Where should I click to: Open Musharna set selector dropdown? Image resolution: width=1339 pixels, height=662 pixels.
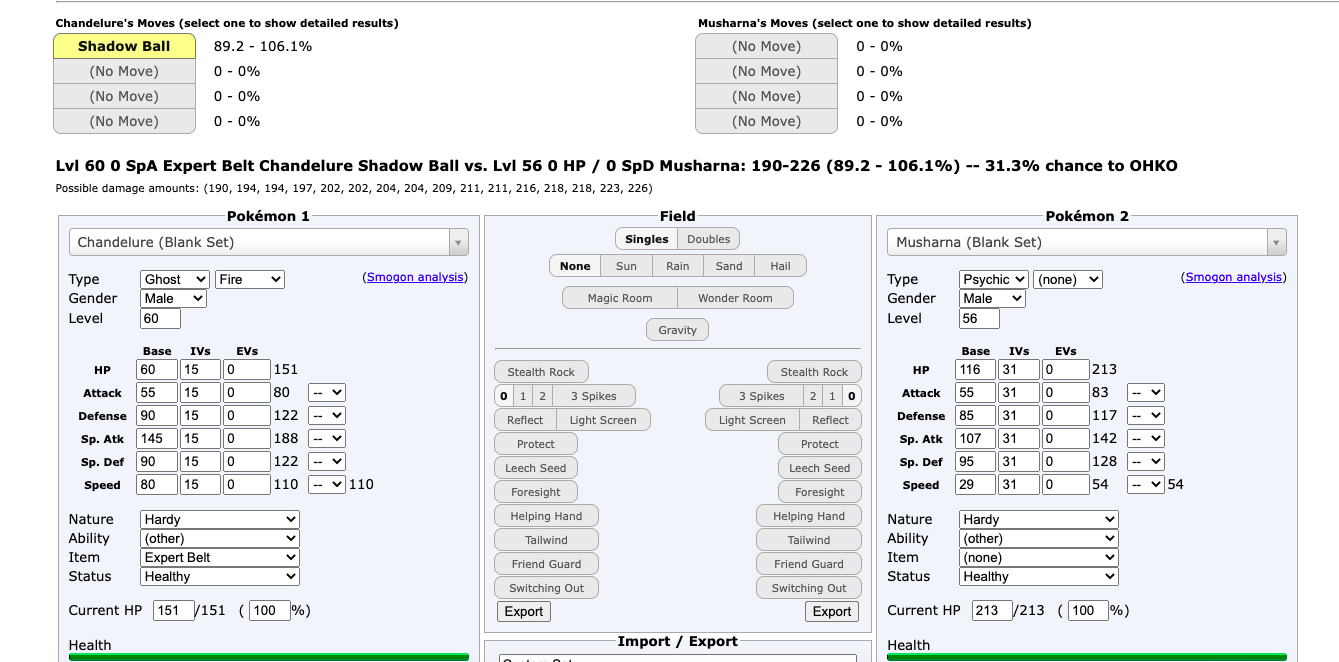coord(1087,242)
